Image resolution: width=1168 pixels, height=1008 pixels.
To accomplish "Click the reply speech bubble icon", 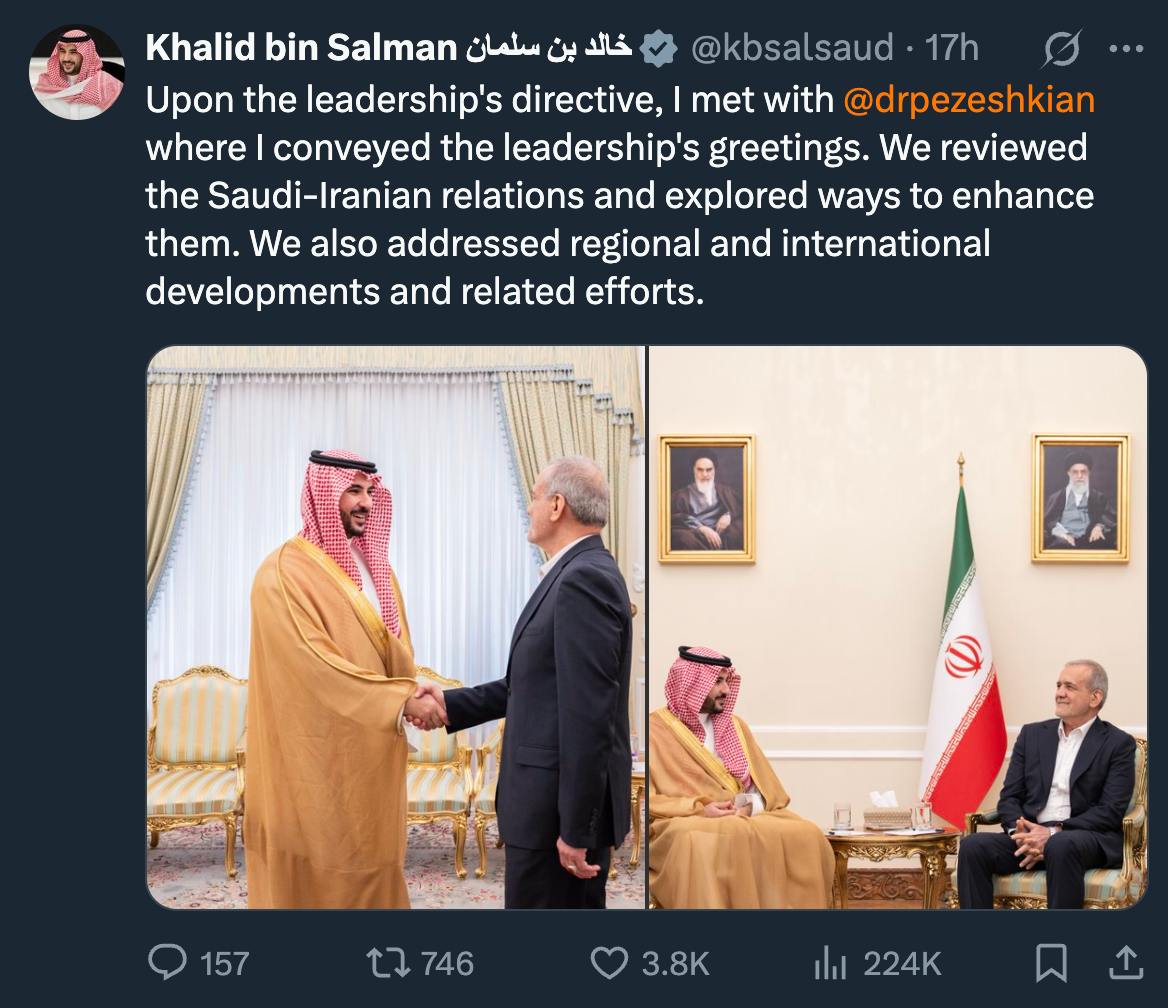I will (x=167, y=962).
